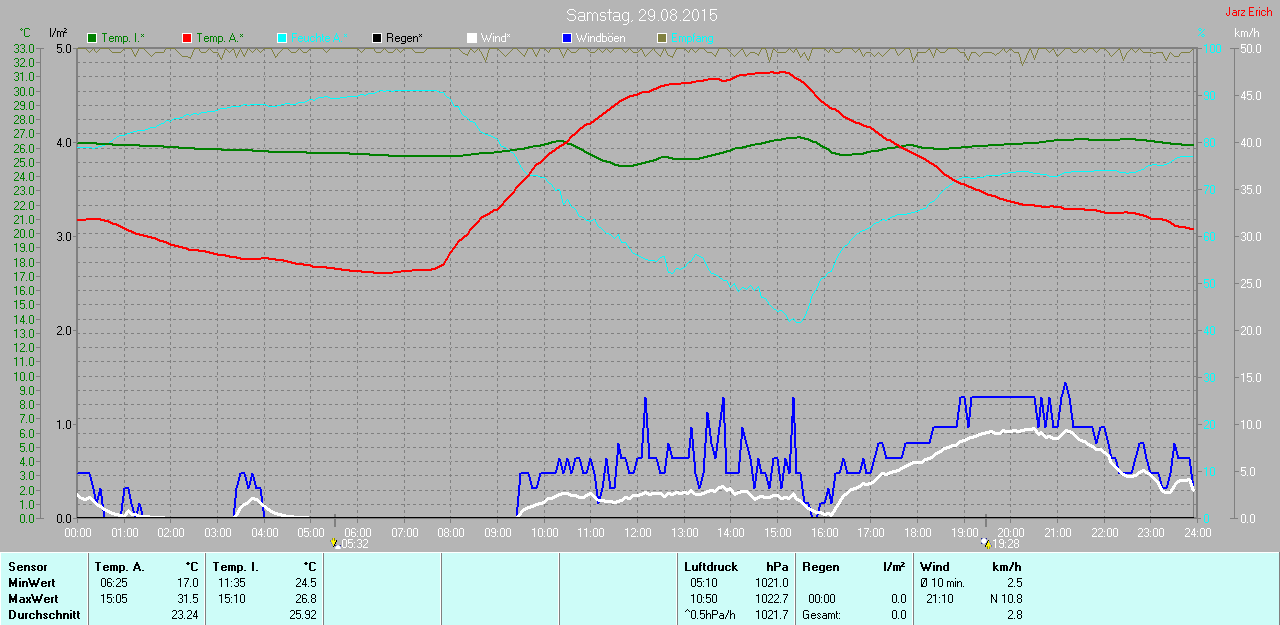
Task: Click the 24:00 label on the time axis
Action: [1197, 532]
